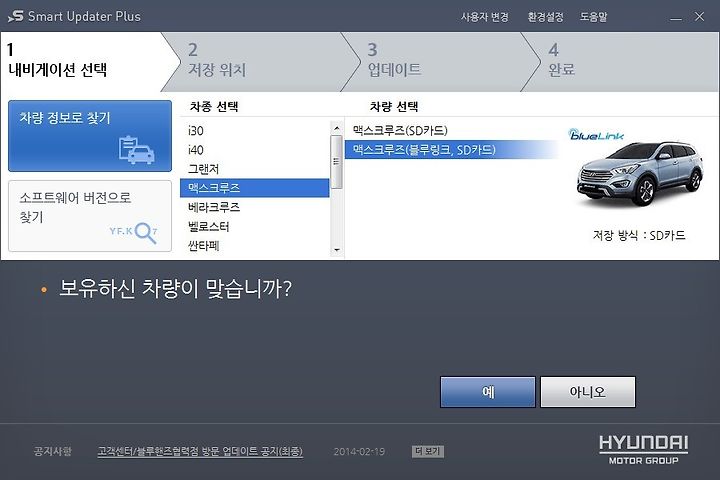Image resolution: width=720 pixels, height=480 pixels.
Task: Click the notice date 2014-02-19
Action: 359,452
